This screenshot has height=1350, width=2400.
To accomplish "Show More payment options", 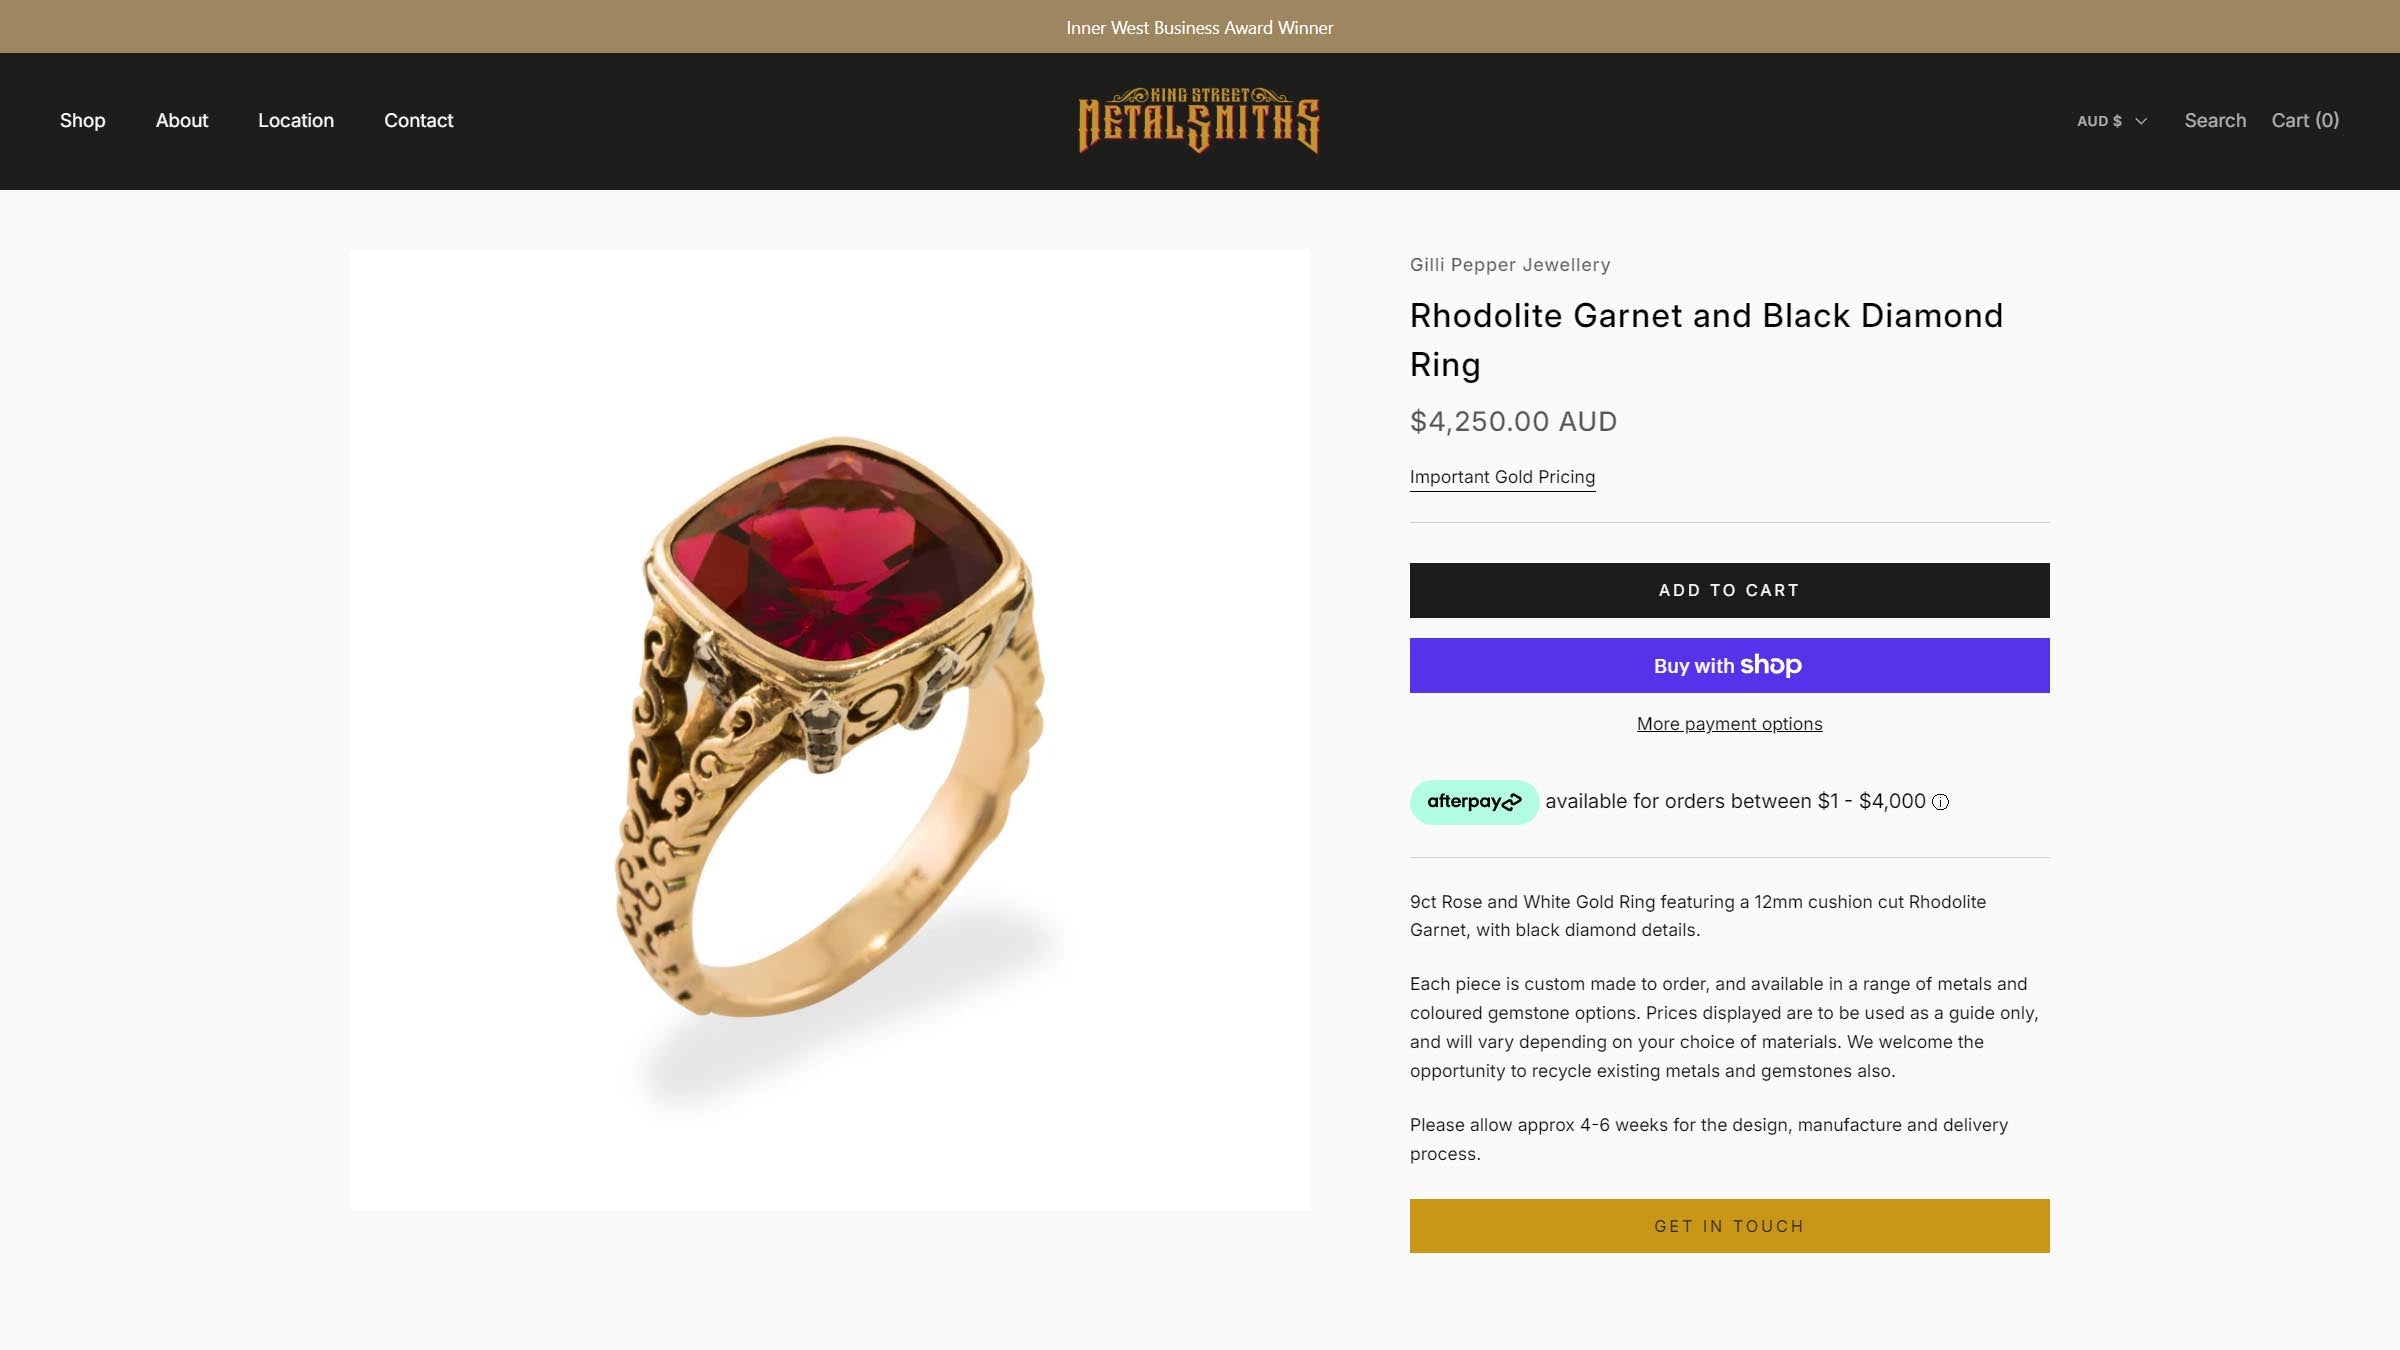I will [1729, 724].
